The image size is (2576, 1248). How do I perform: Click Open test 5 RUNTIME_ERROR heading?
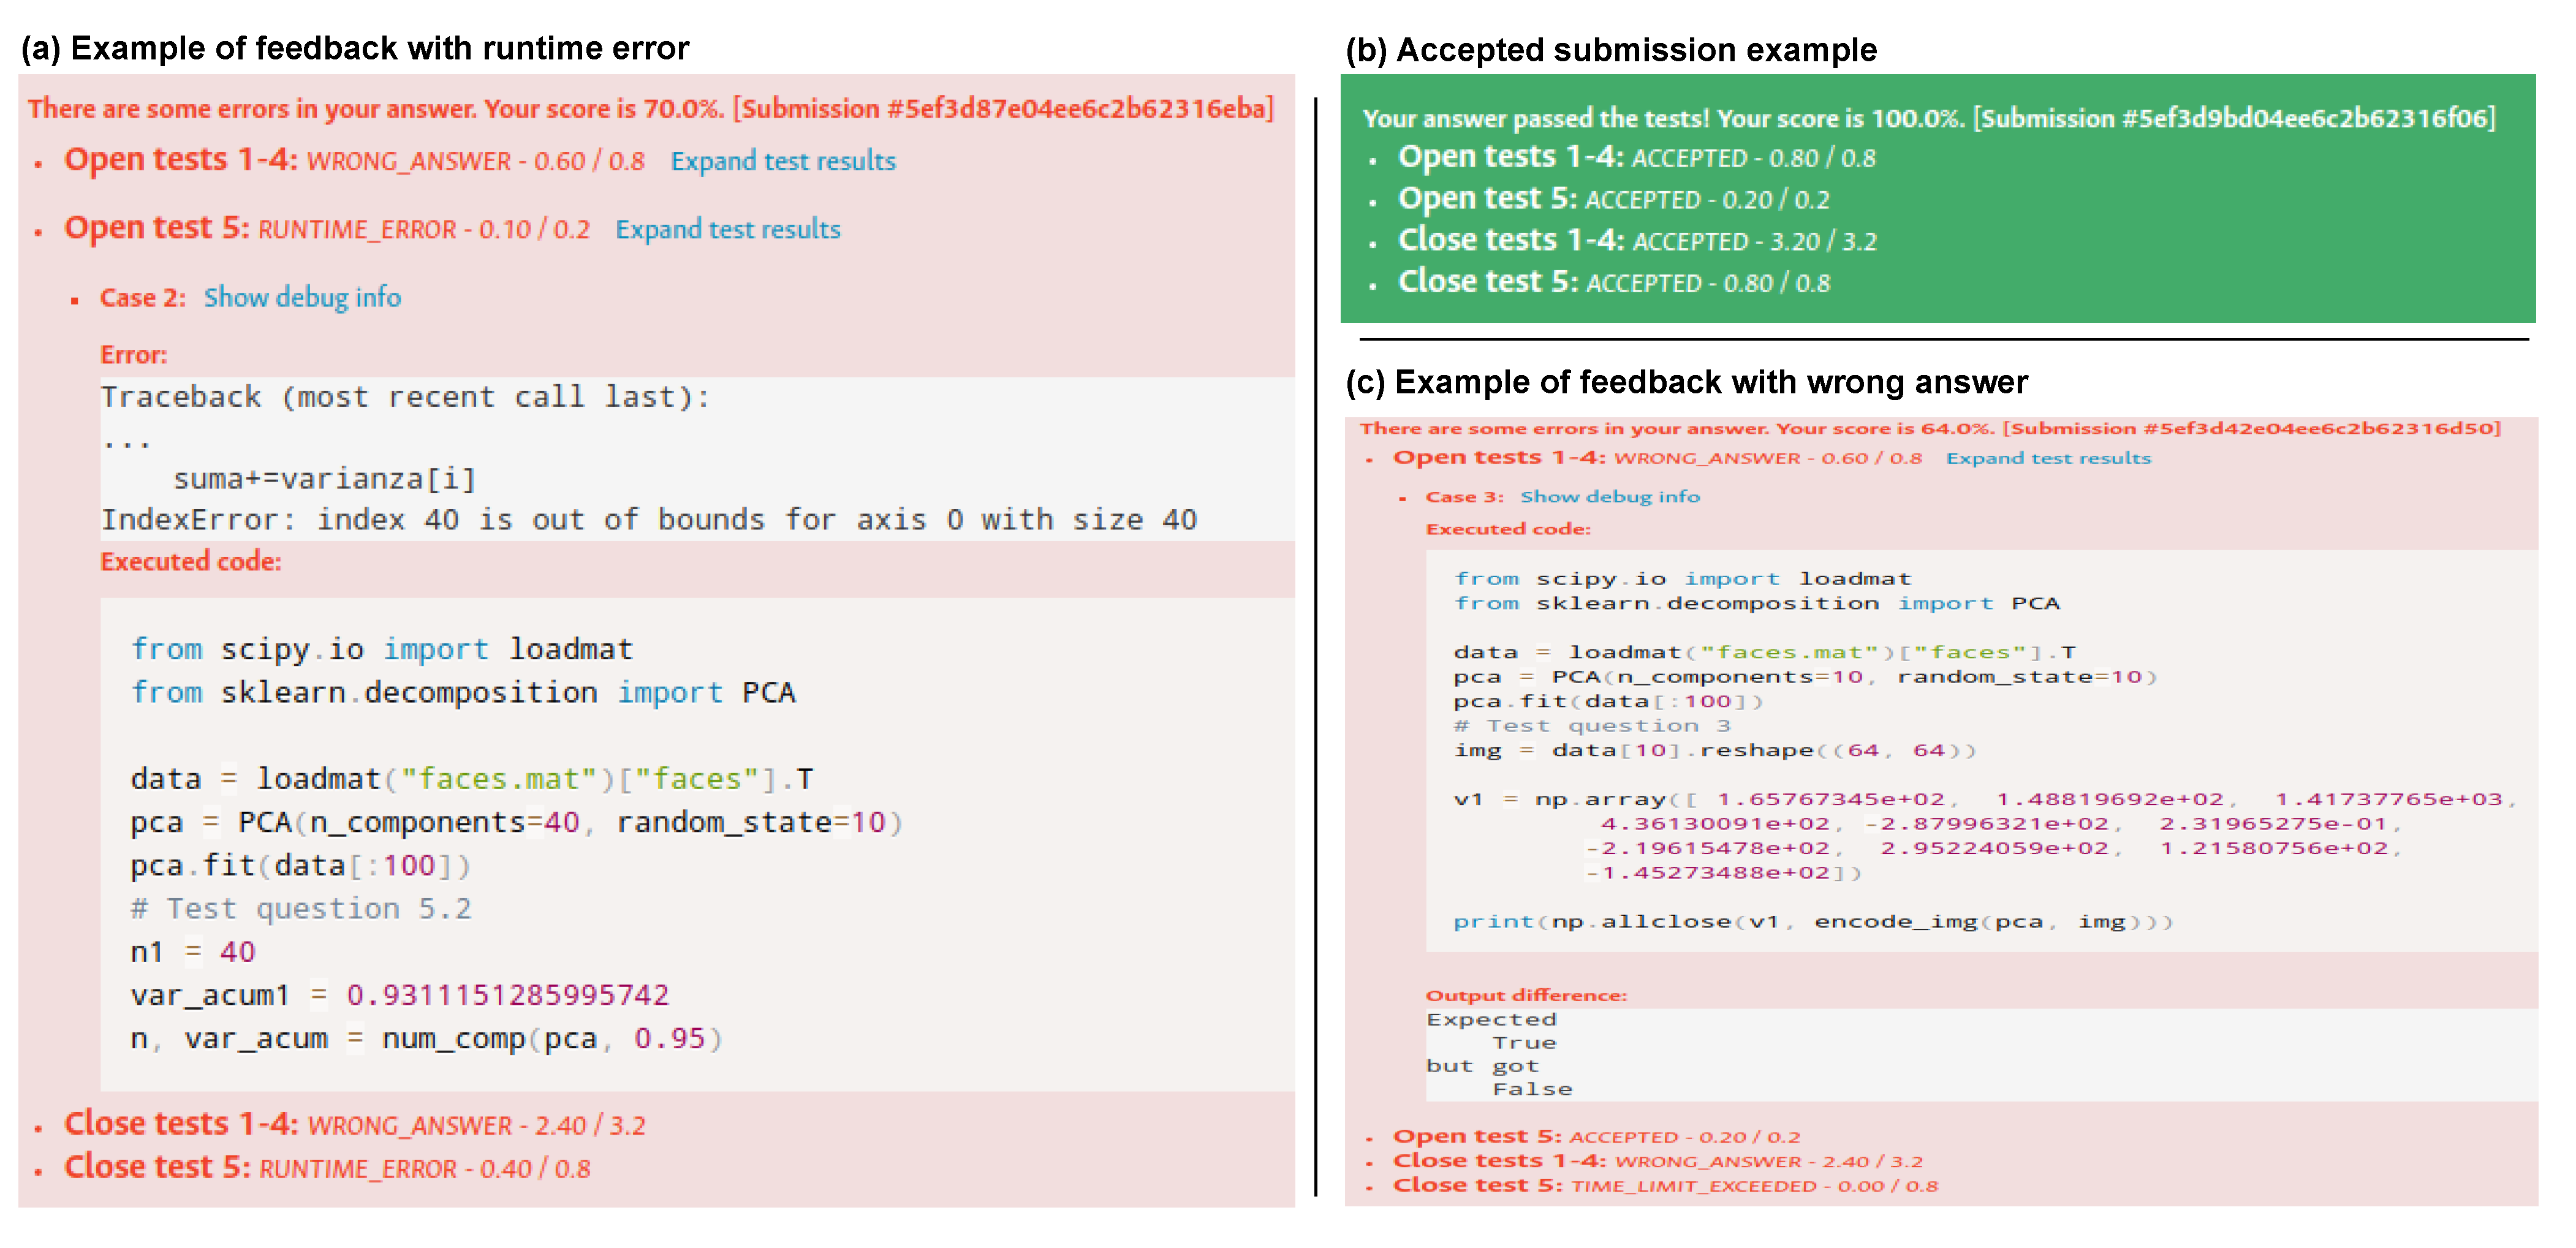[156, 228]
